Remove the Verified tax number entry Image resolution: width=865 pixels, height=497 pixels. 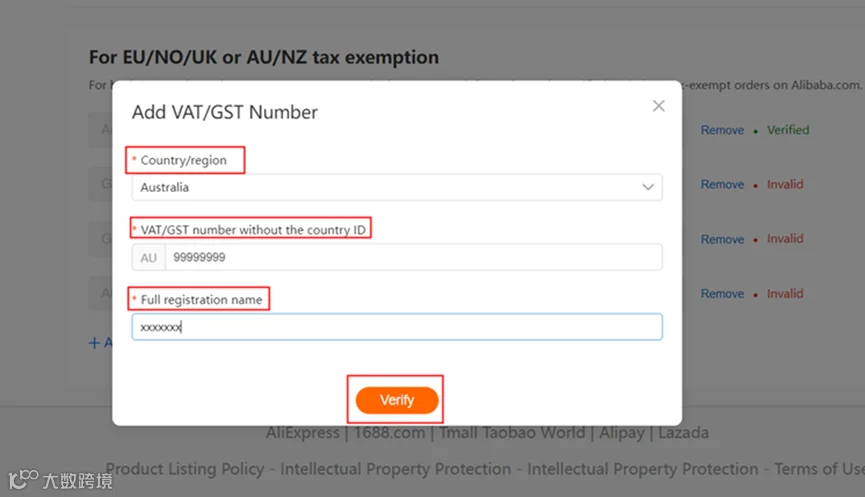[x=722, y=130]
